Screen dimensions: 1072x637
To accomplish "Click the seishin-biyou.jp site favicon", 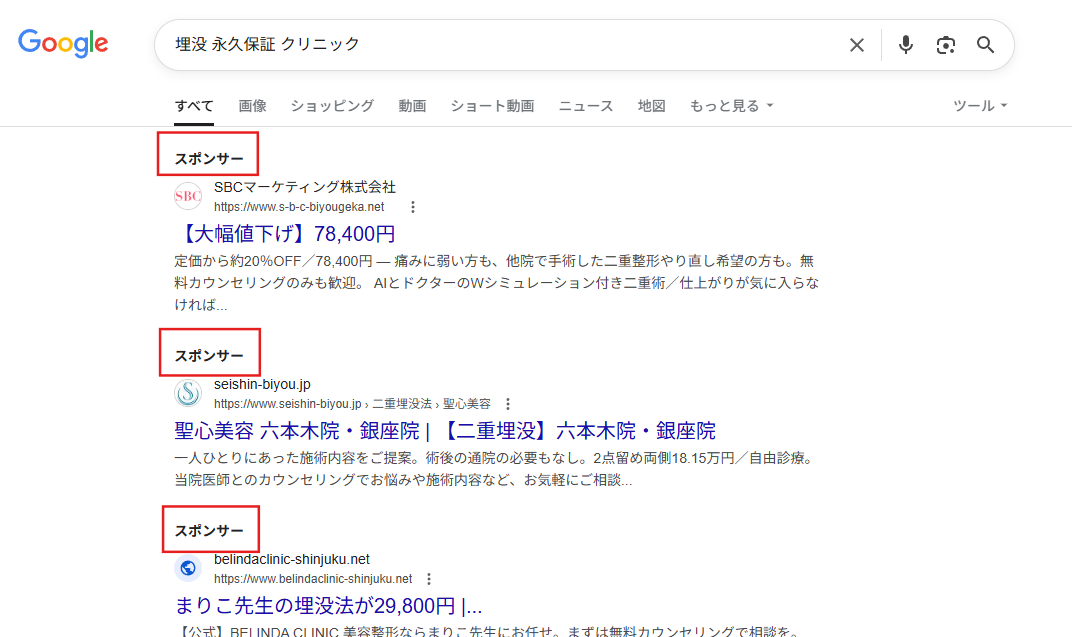I will pyautogui.click(x=187, y=394).
